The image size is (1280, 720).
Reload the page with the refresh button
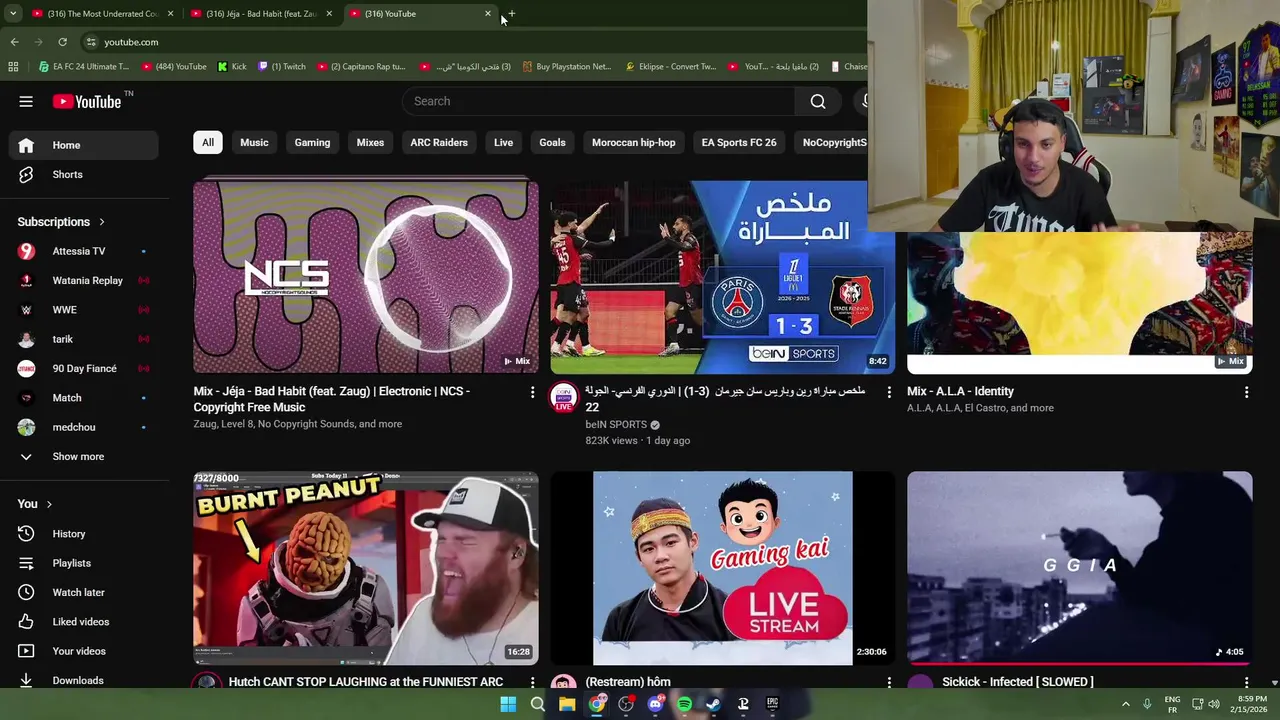tap(62, 42)
